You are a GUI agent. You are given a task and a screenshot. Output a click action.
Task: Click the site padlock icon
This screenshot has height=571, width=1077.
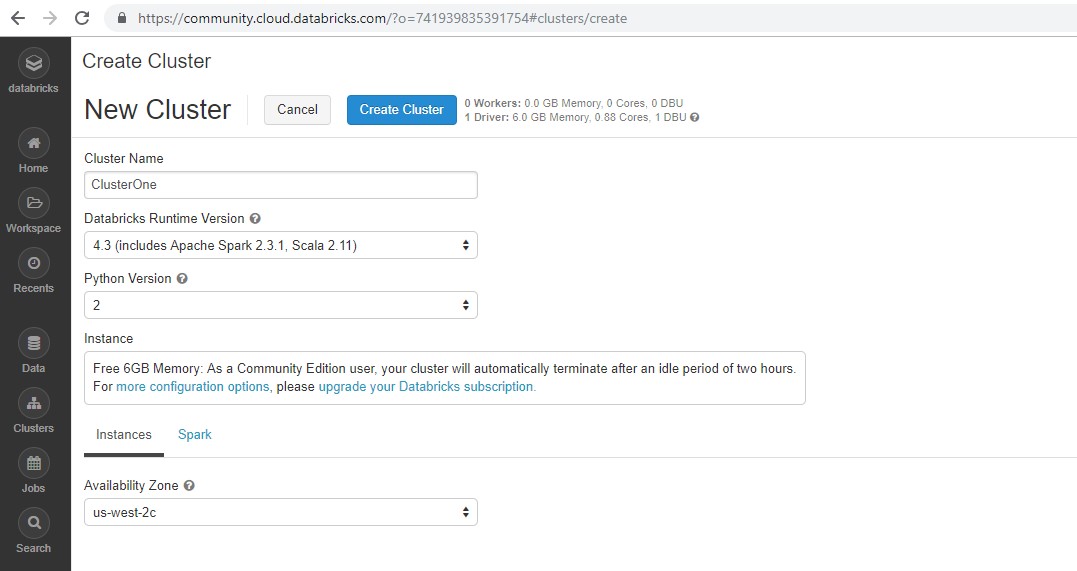tap(122, 18)
